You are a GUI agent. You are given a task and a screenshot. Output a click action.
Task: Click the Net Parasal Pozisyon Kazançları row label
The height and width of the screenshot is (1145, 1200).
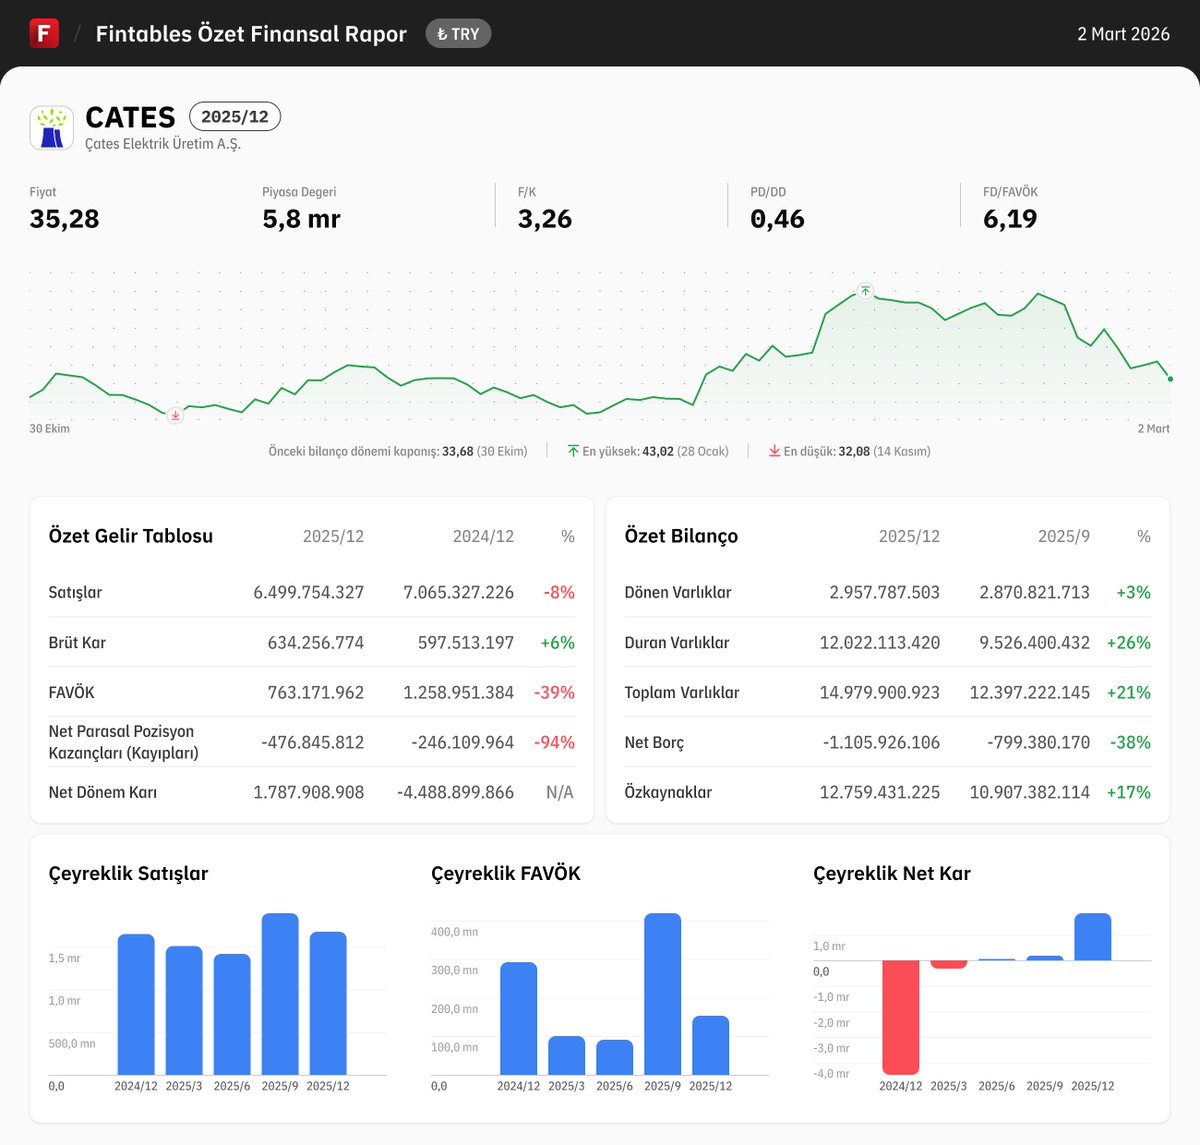pyautogui.click(x=124, y=742)
